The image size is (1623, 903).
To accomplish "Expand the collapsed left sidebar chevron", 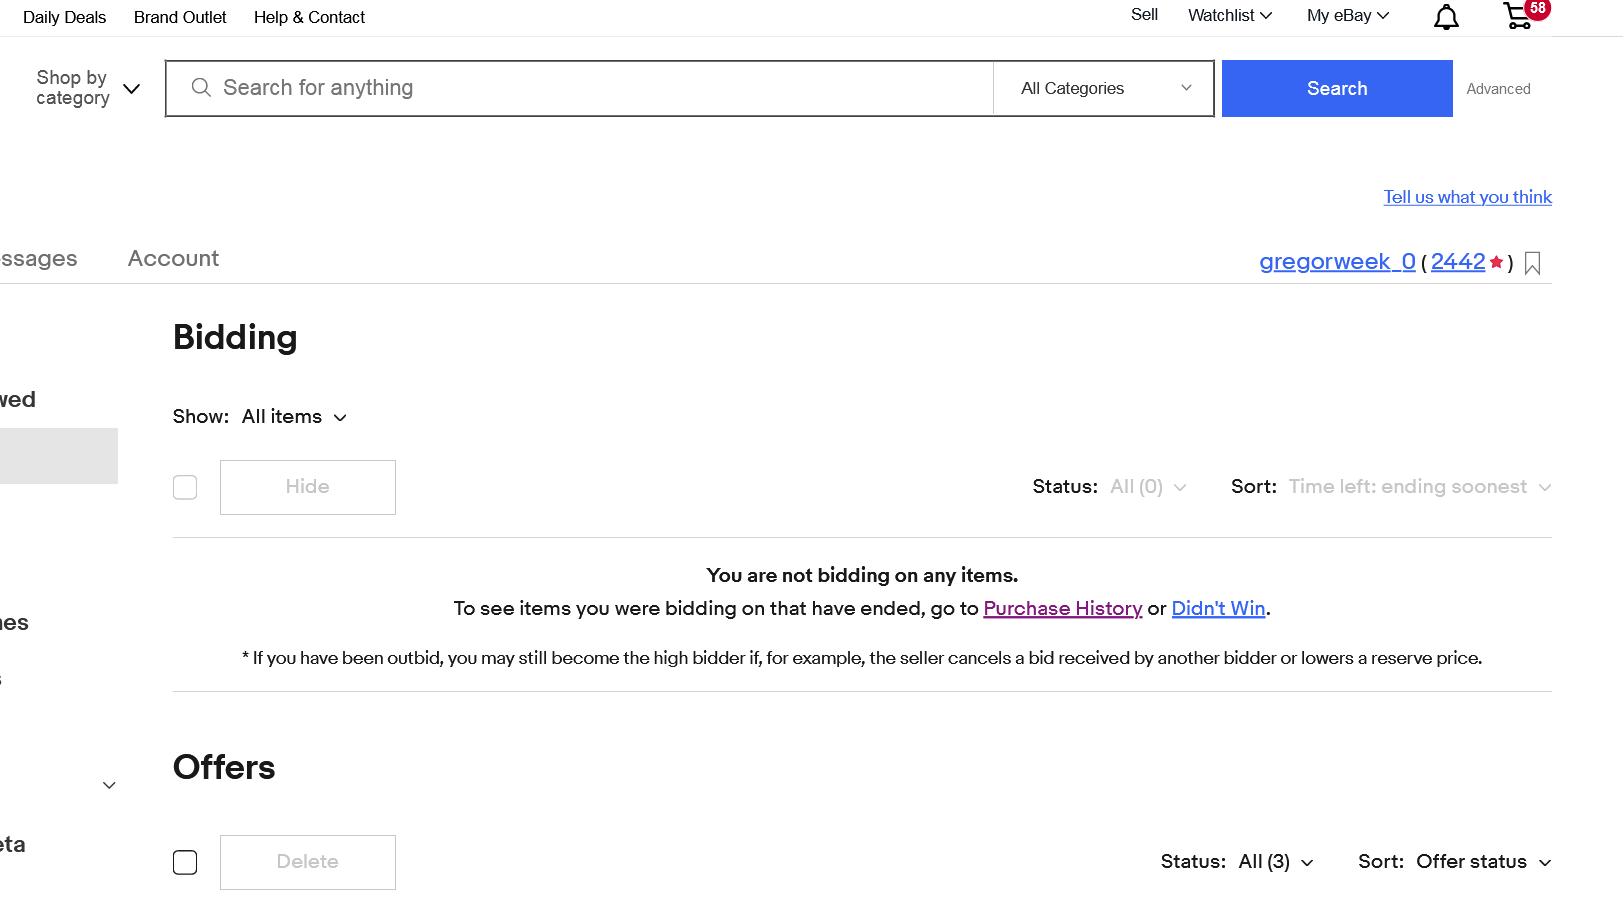I will [109, 785].
